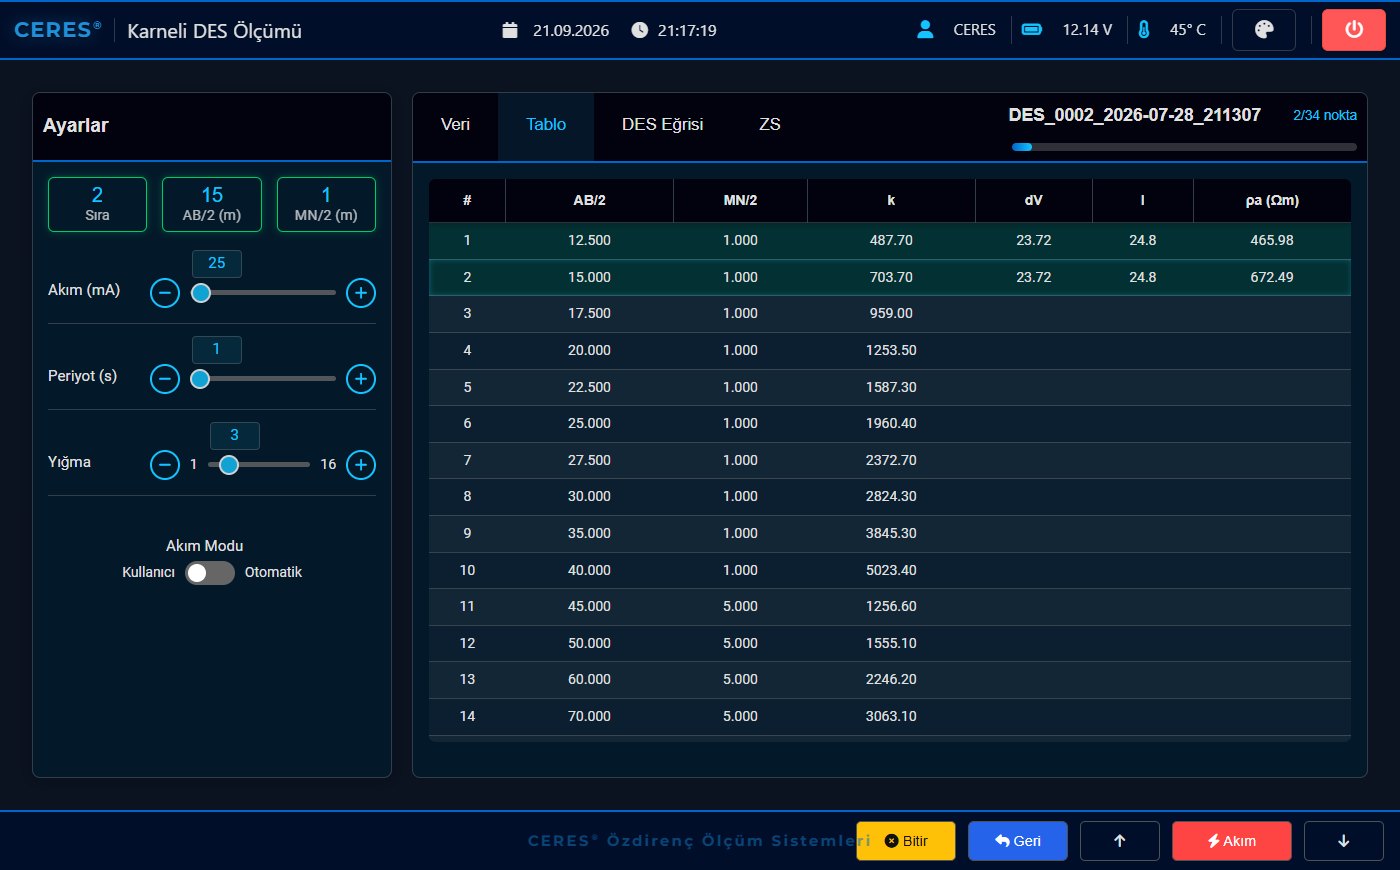The image size is (1400, 870).
Task: Click MN/2 value 5.000 in row 11
Action: [x=740, y=607]
